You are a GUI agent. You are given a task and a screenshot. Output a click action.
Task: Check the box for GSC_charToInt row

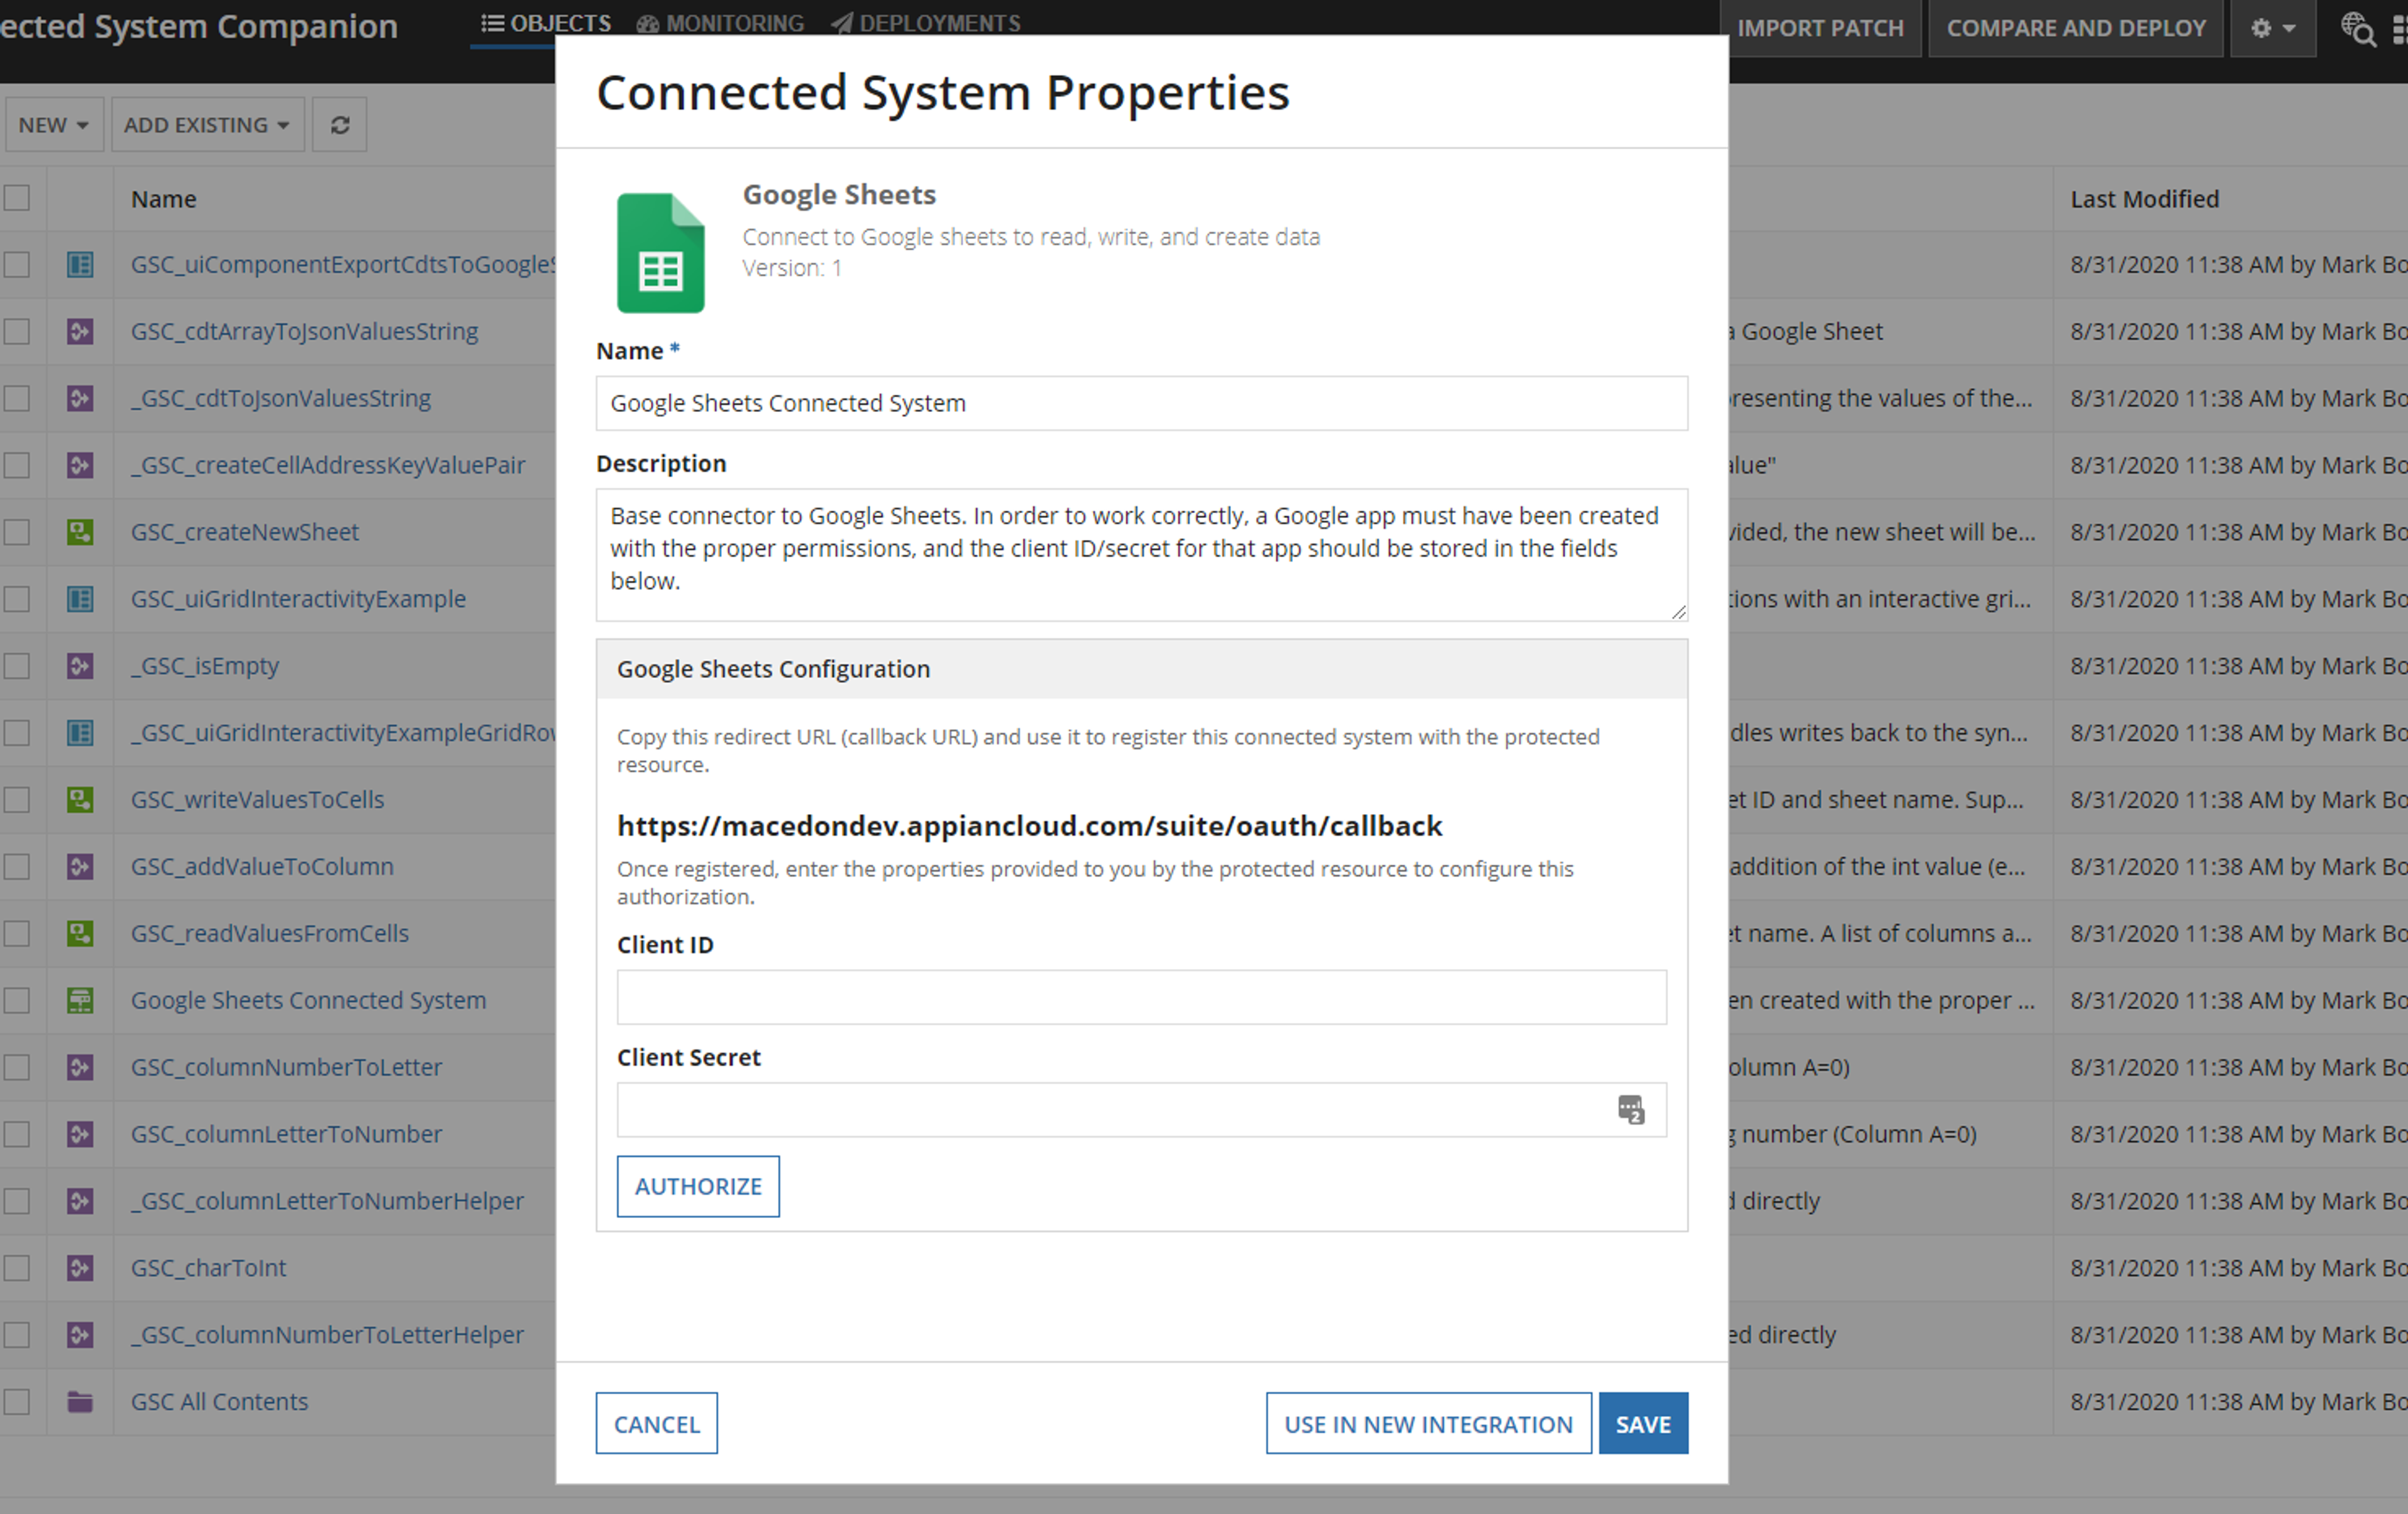click(17, 1269)
